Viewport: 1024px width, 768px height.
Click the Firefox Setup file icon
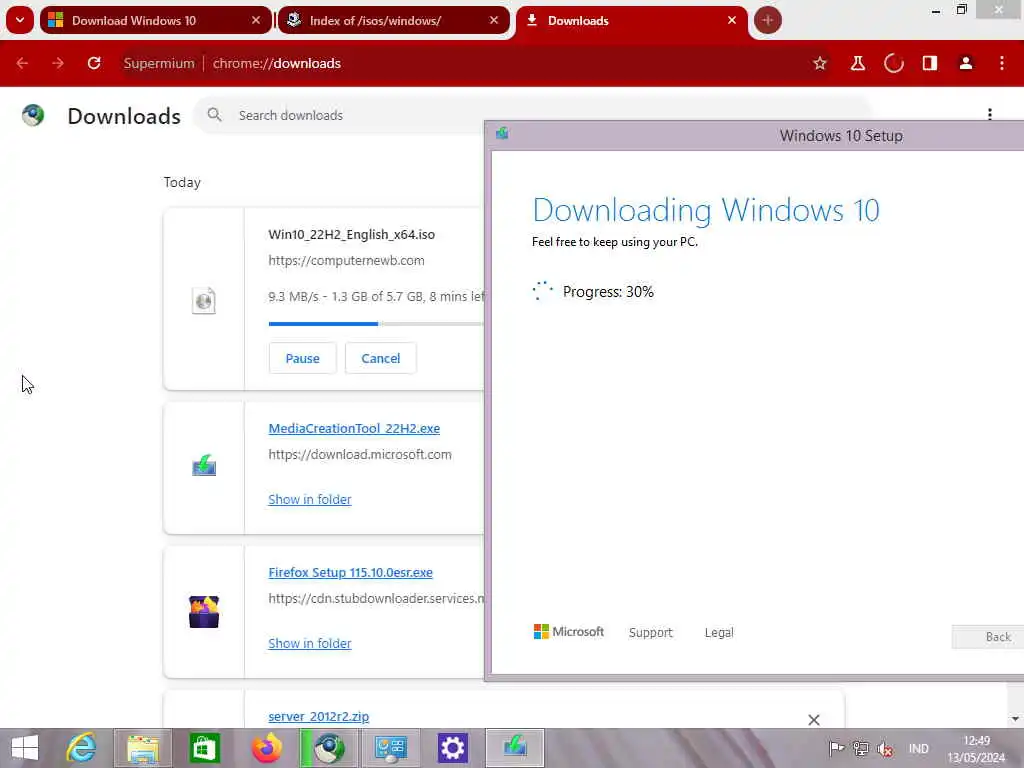(204, 611)
